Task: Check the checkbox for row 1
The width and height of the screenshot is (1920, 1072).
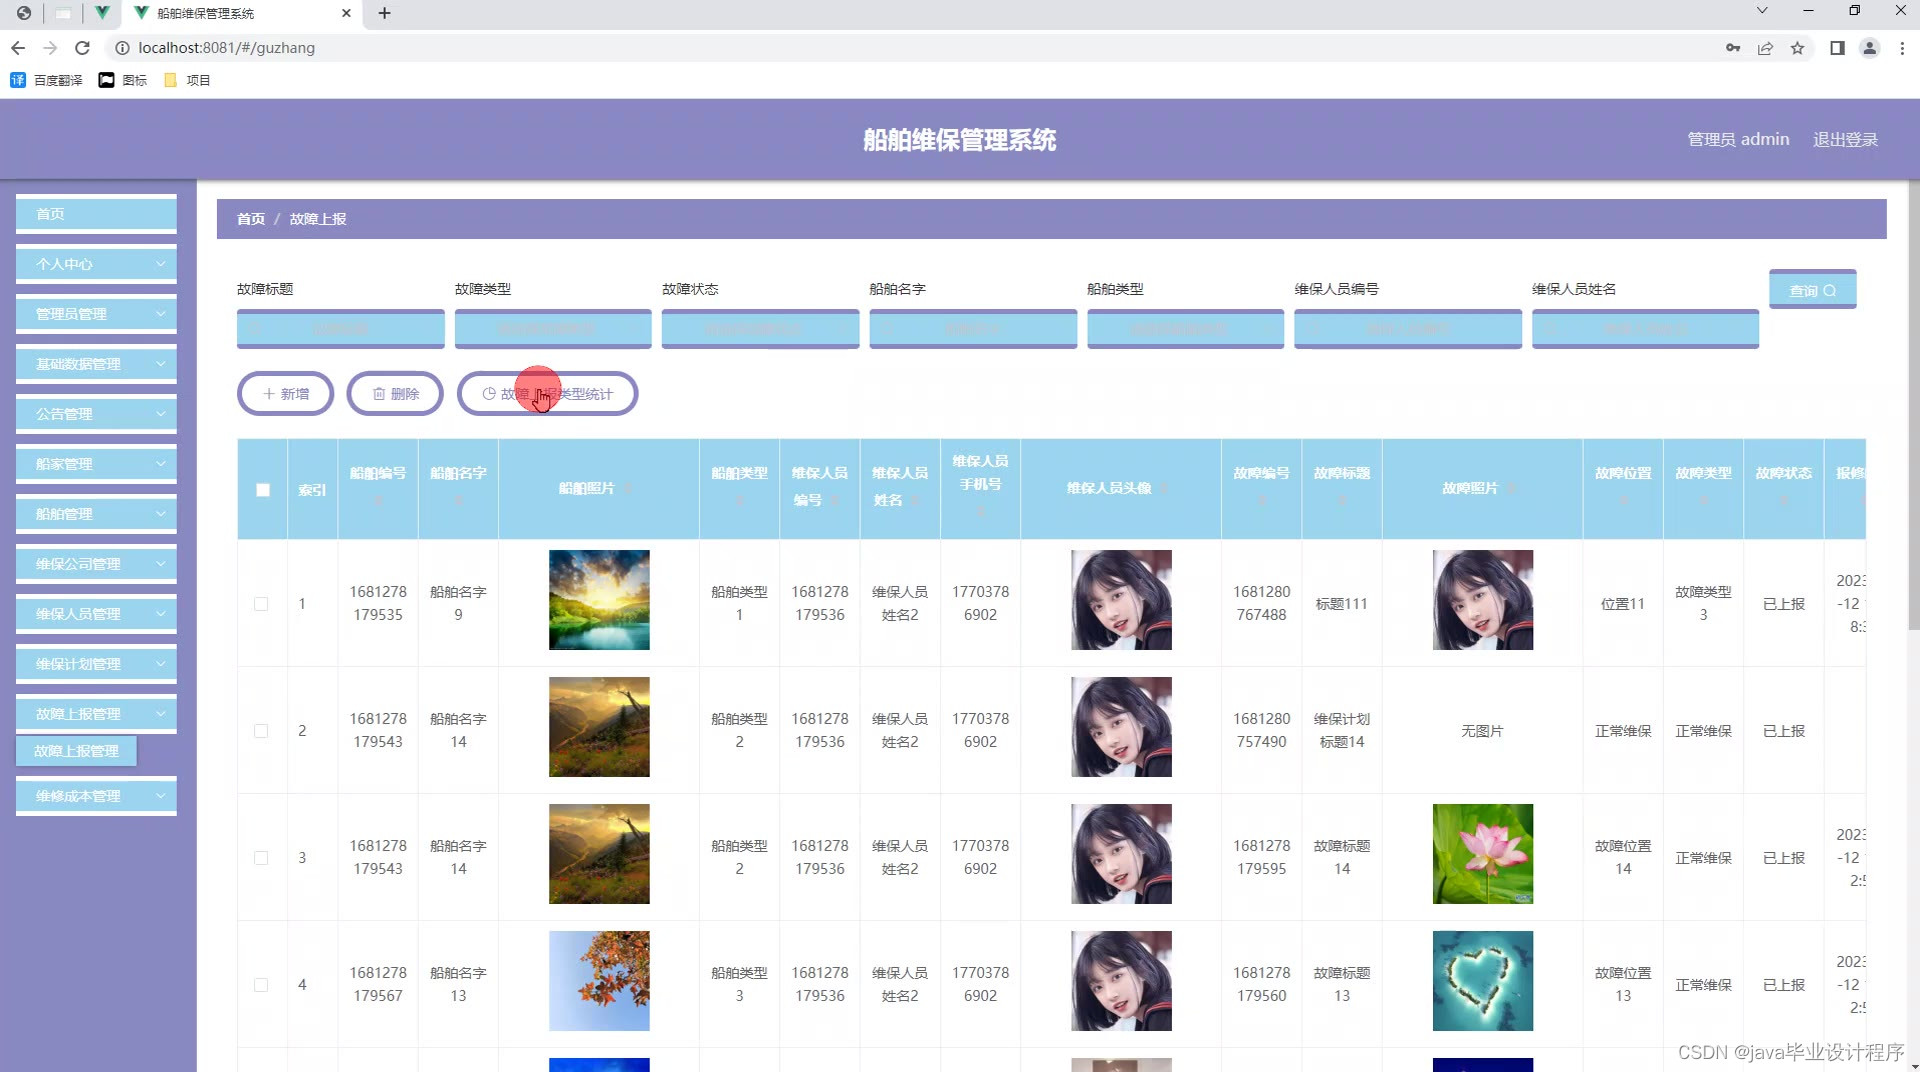Action: (x=261, y=604)
